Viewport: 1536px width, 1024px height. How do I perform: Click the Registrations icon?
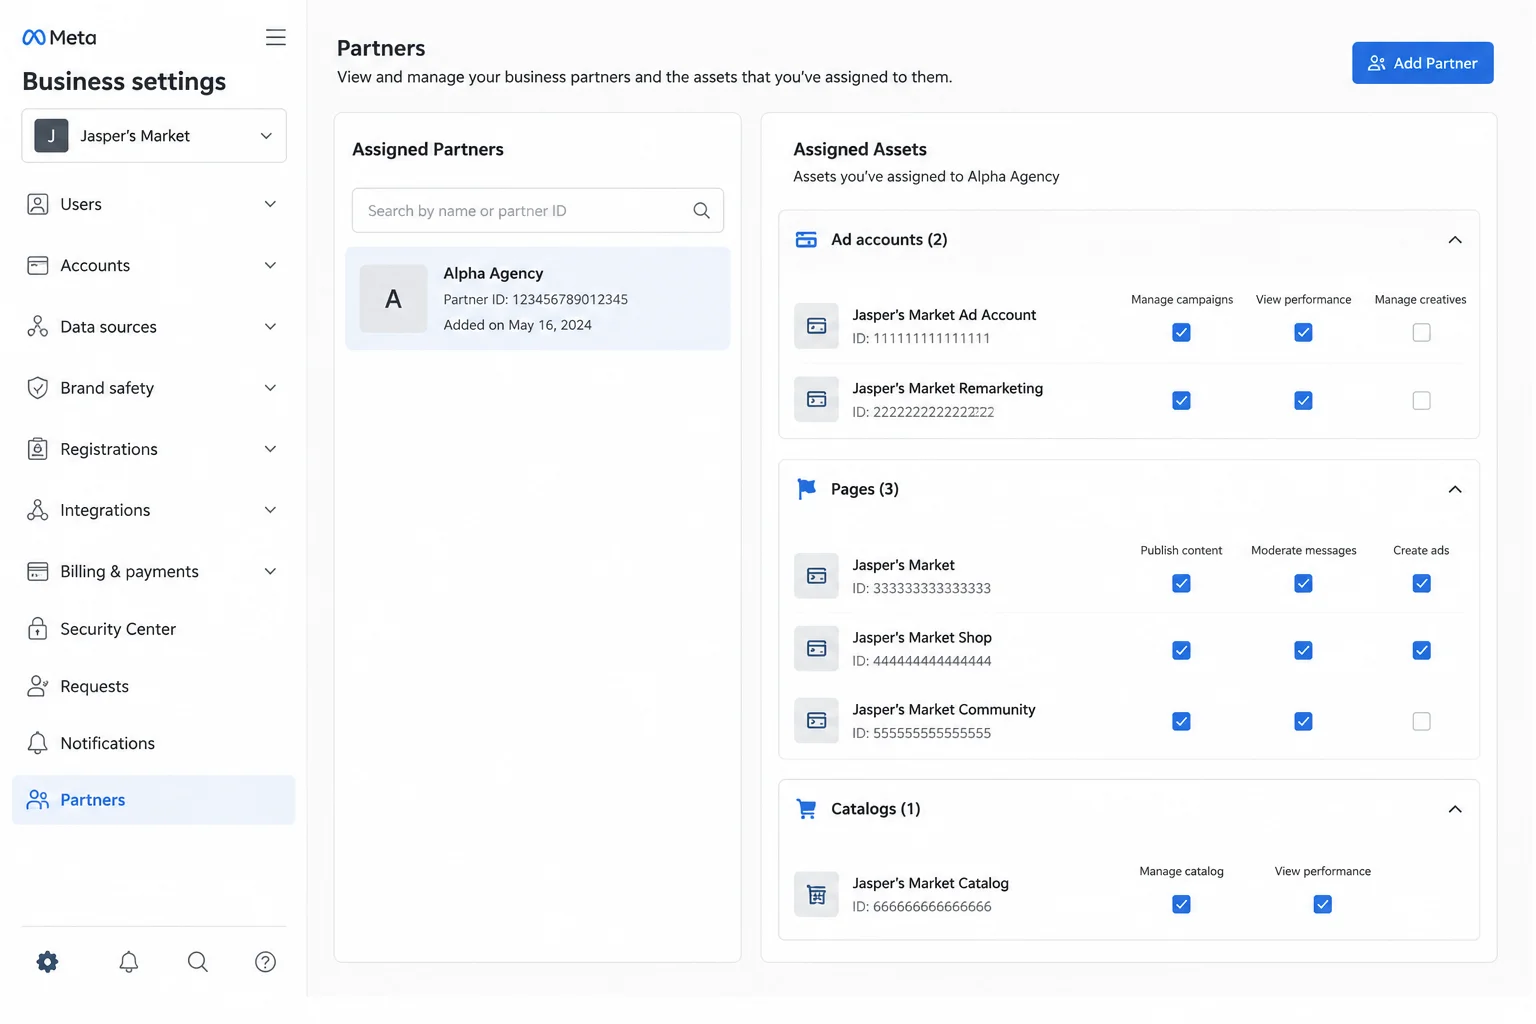click(37, 449)
